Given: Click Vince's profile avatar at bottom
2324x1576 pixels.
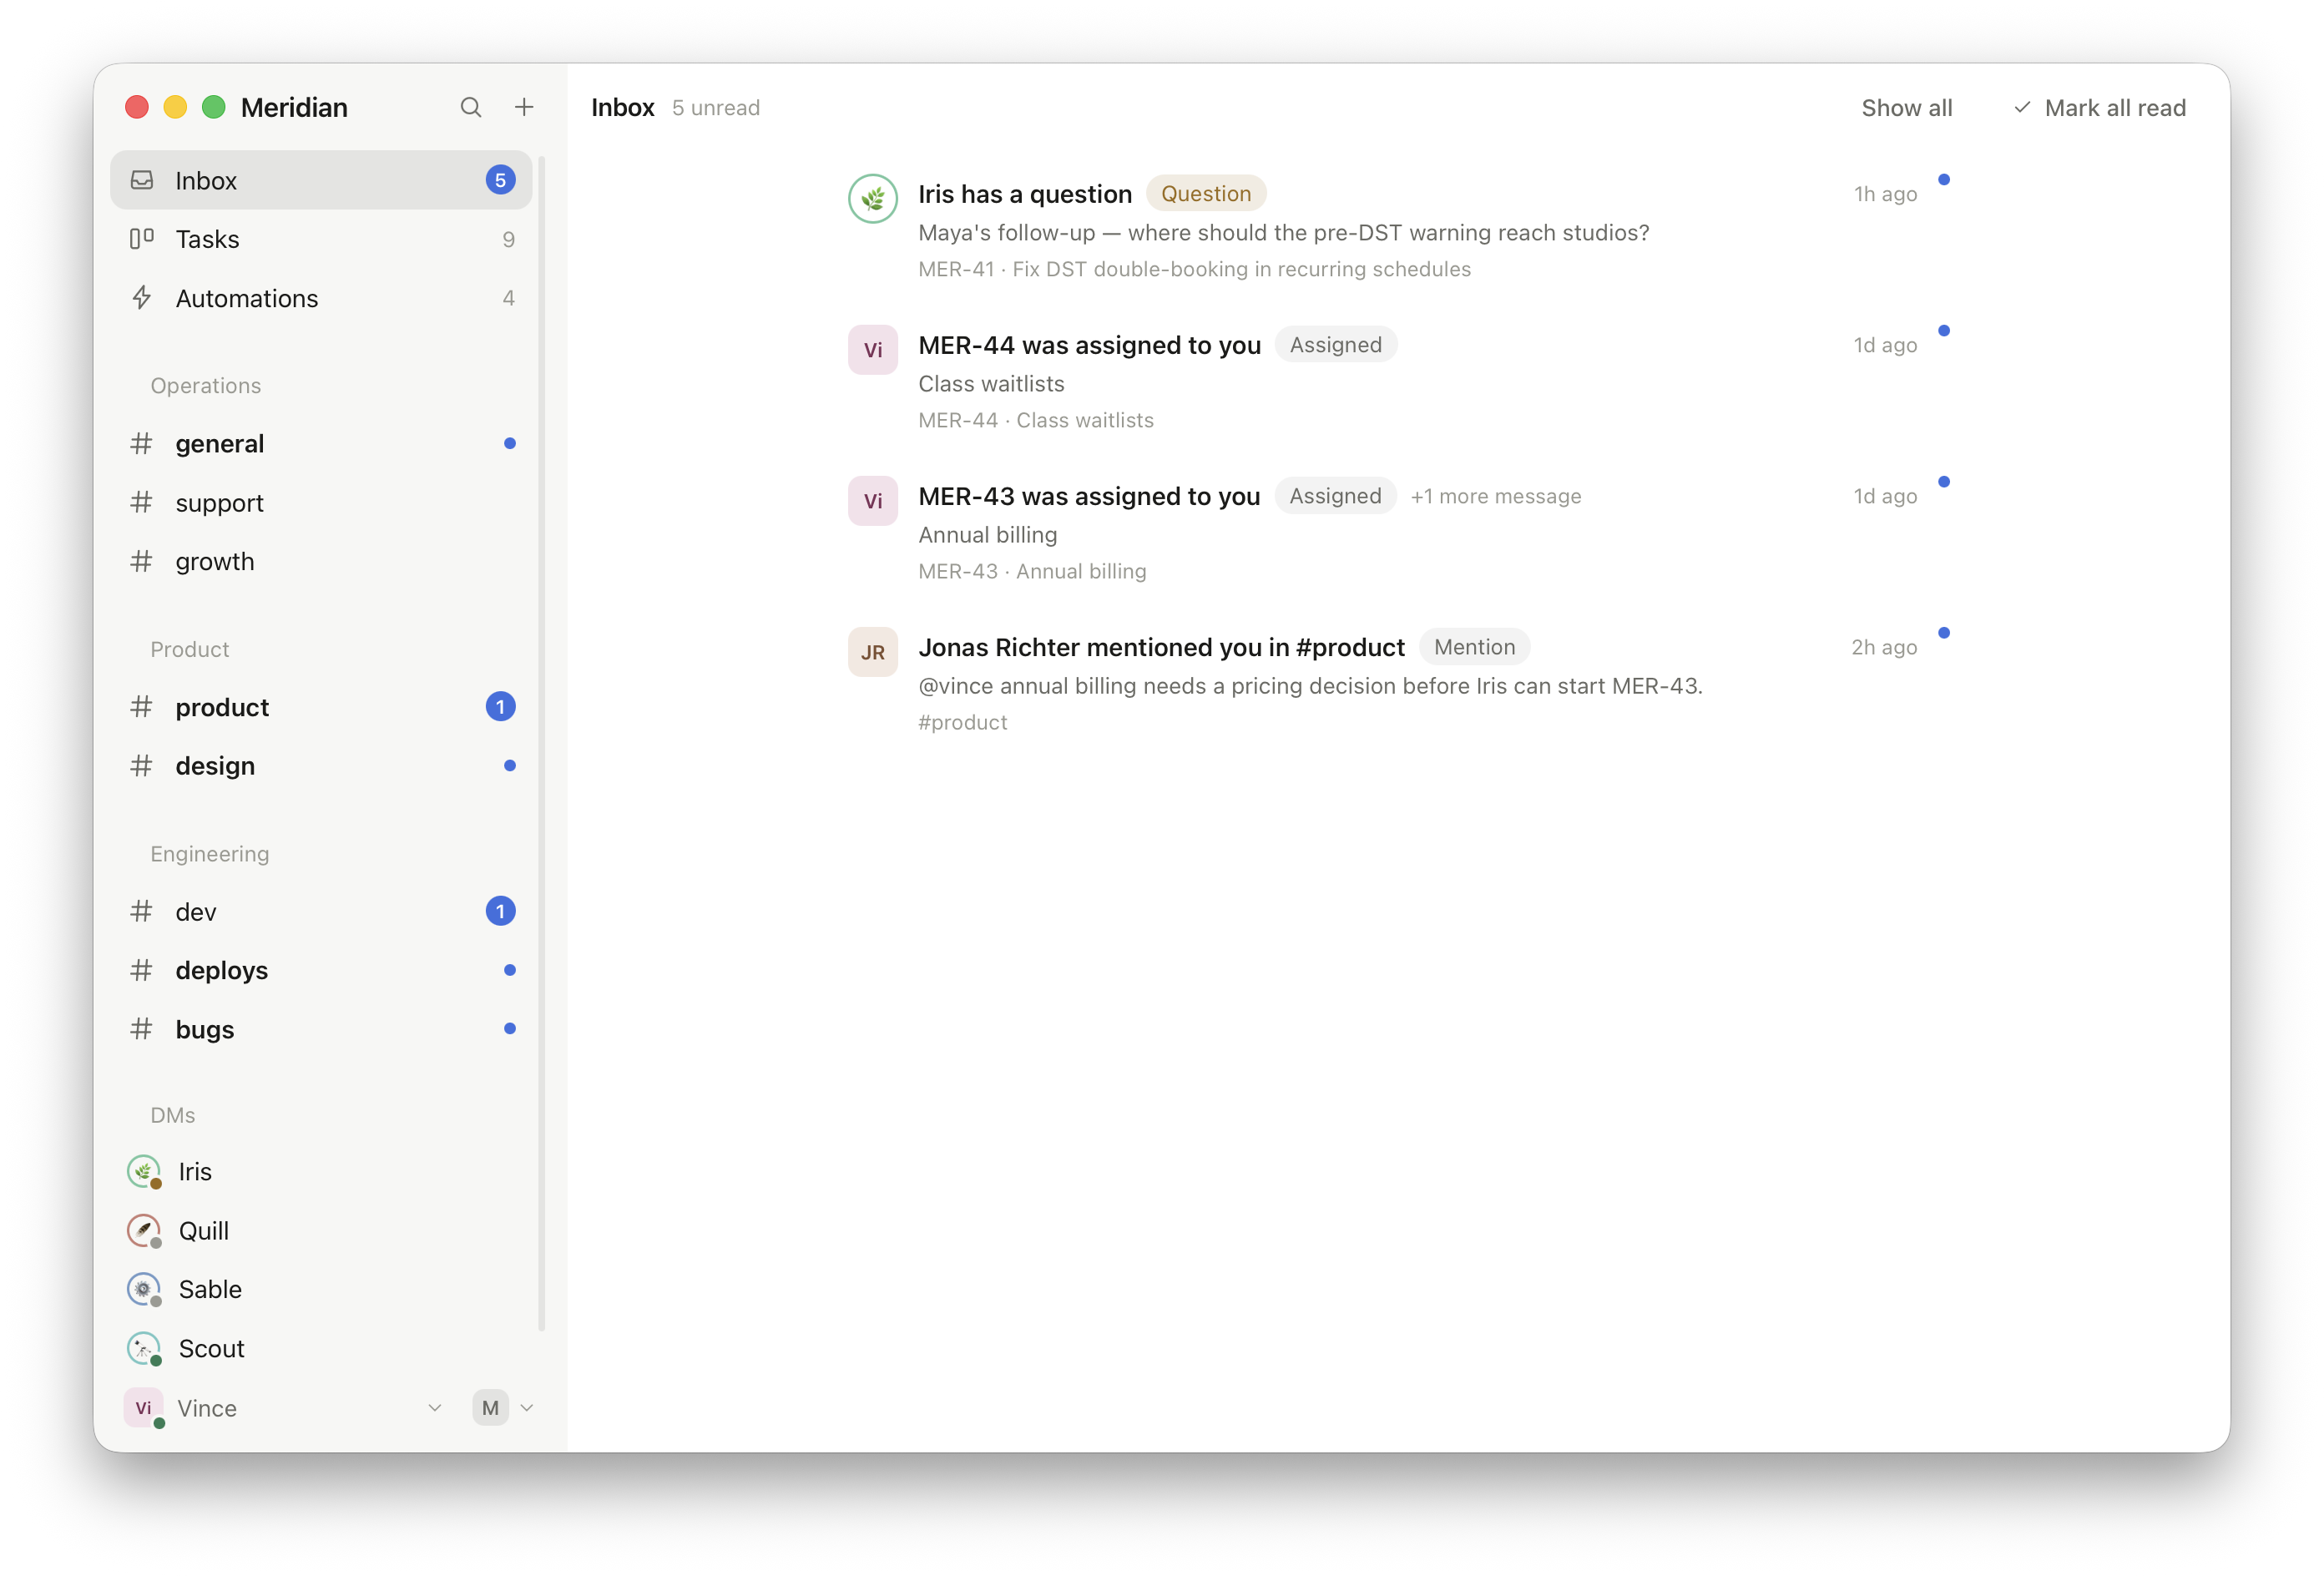Looking at the screenshot, I should (144, 1407).
